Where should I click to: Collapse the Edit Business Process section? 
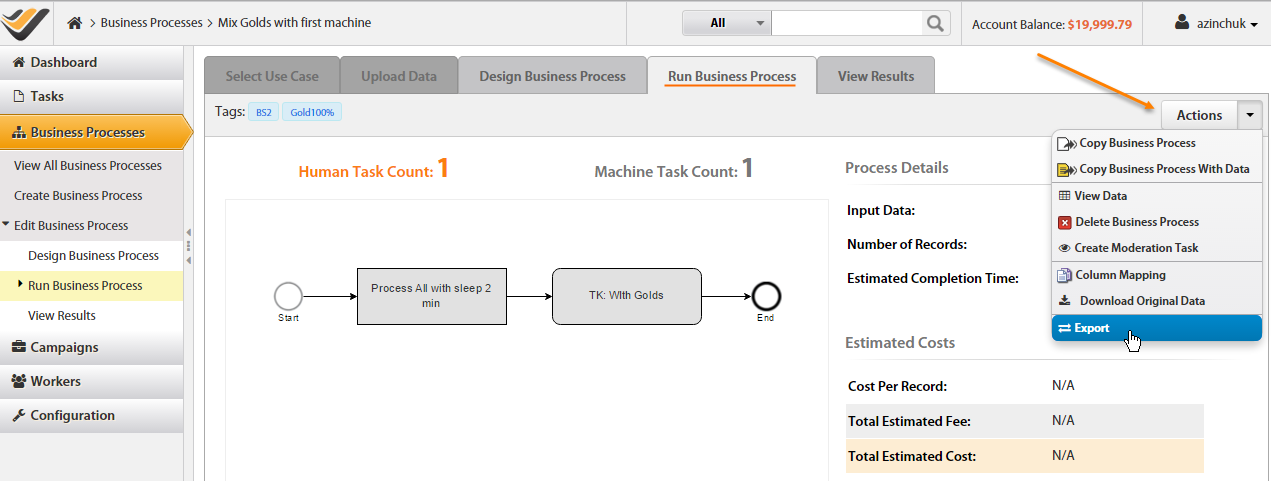coord(6,225)
